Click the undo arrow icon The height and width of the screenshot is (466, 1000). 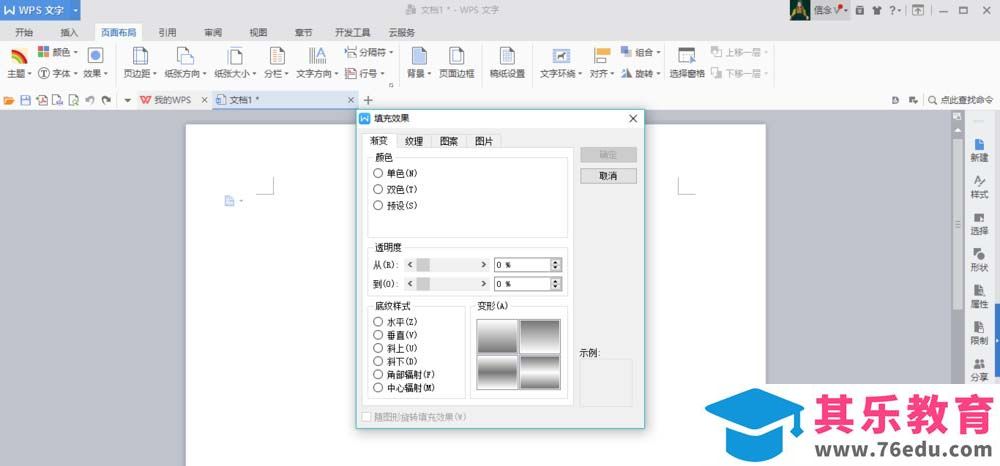coord(90,100)
